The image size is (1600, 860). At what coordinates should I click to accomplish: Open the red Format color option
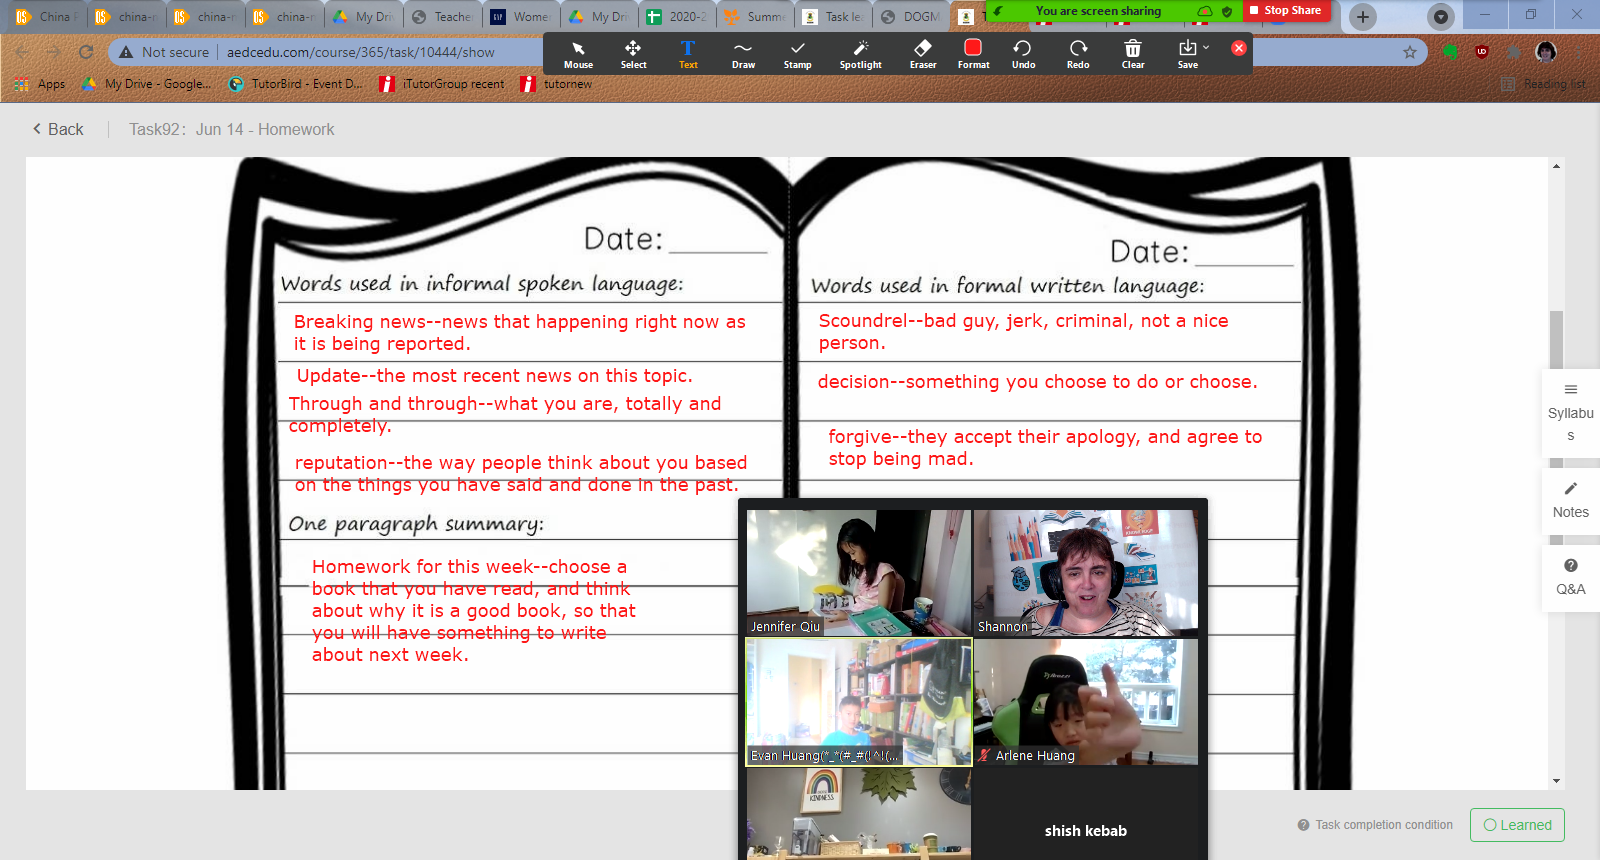pos(973,54)
